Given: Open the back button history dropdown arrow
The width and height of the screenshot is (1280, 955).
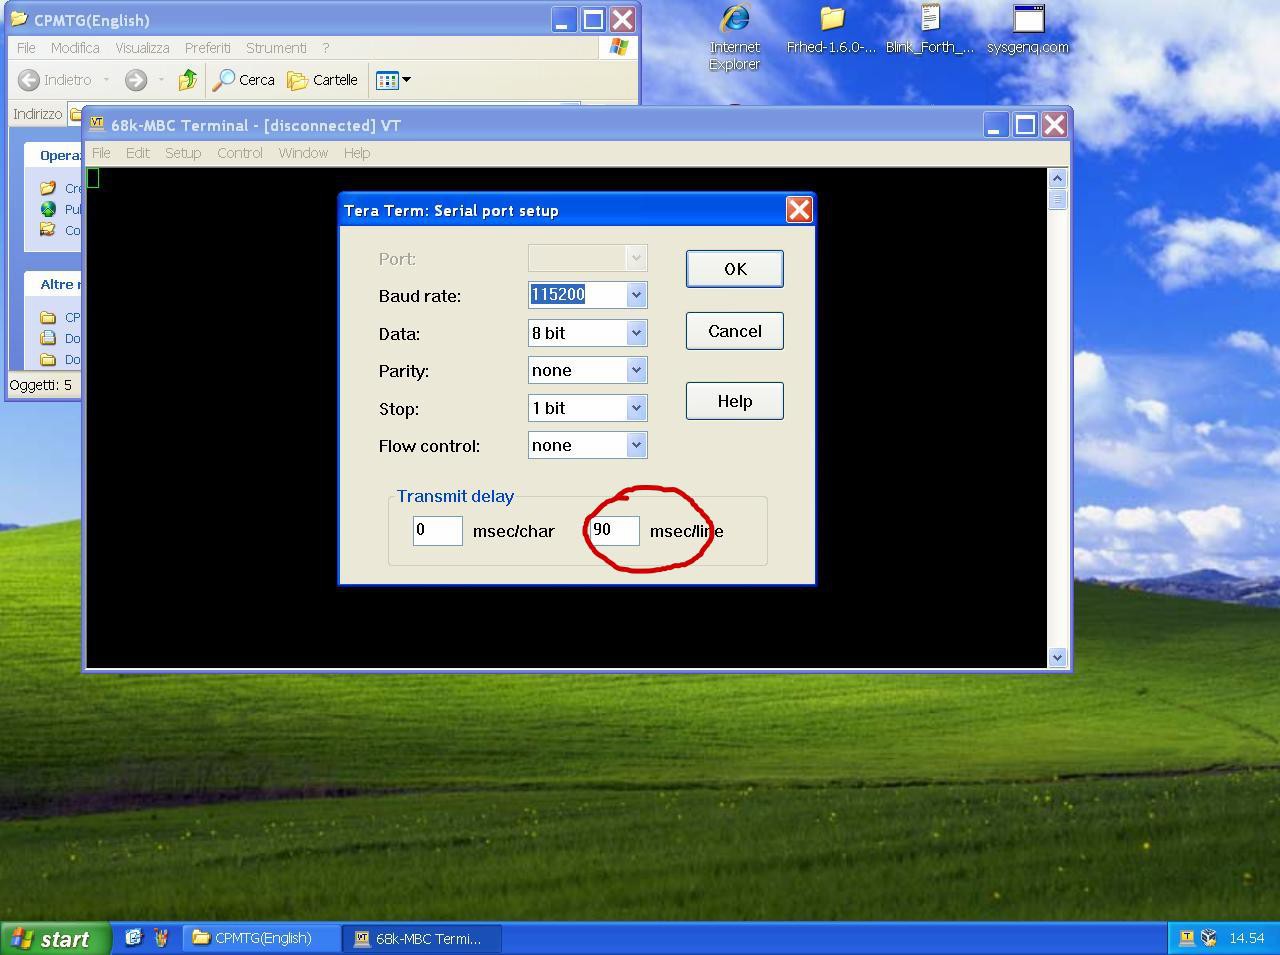Looking at the screenshot, I should pyautogui.click(x=106, y=80).
